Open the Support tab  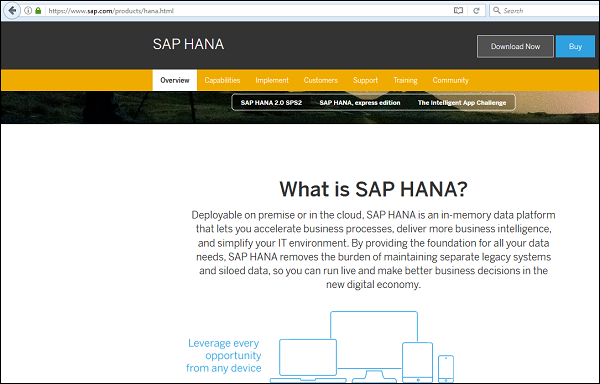click(365, 80)
